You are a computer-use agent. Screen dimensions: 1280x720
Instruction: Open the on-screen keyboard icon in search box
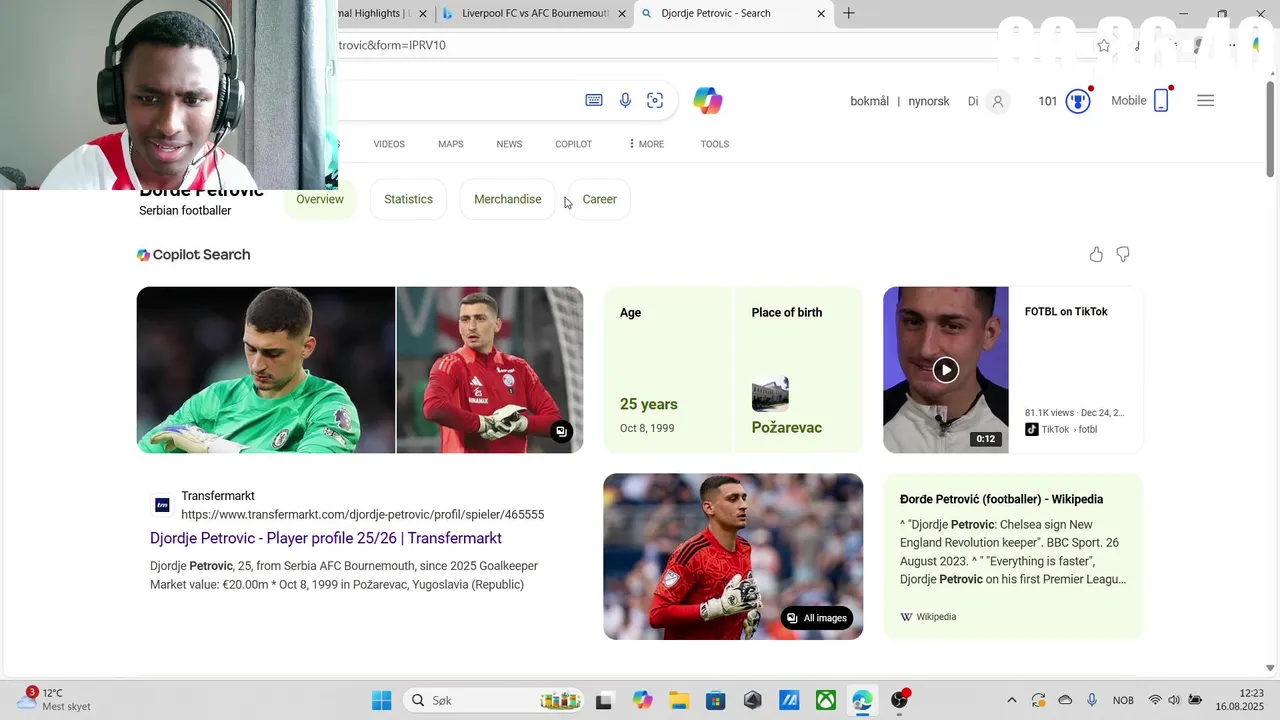[x=594, y=100]
